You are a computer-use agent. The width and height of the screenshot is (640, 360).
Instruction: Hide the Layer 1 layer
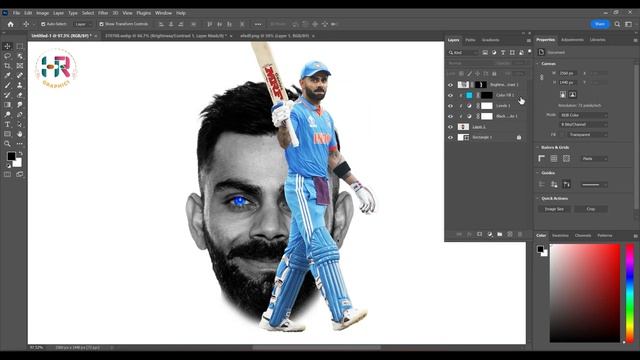[x=451, y=127]
